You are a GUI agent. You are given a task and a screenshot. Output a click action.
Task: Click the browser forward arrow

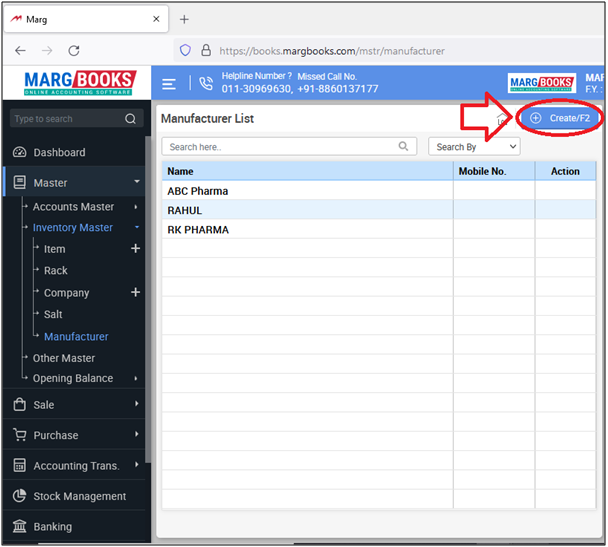[x=47, y=50]
